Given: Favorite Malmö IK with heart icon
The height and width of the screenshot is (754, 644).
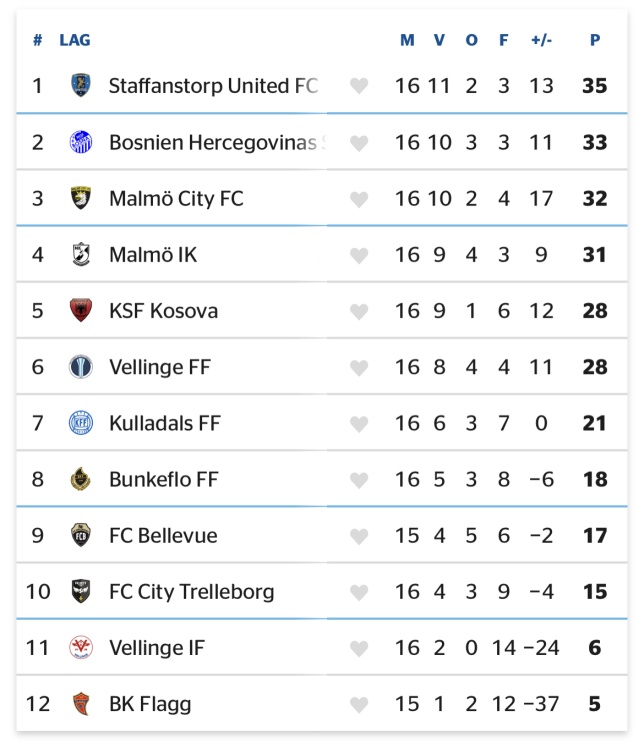Looking at the screenshot, I should [359, 255].
